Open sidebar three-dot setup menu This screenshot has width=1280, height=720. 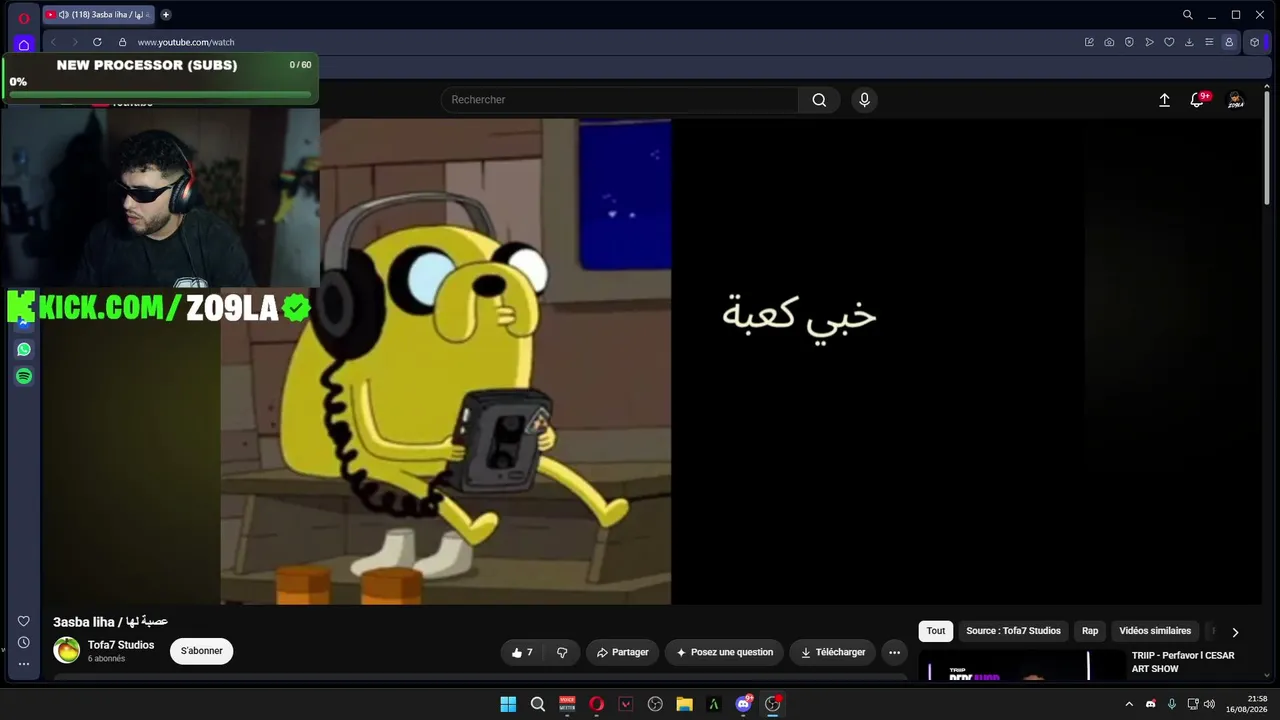pyautogui.click(x=24, y=664)
